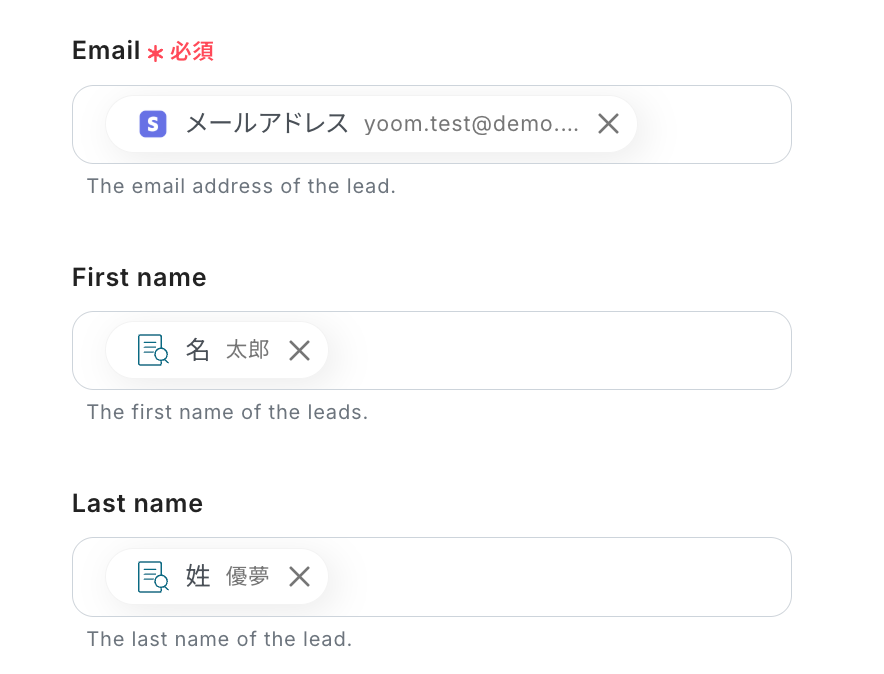
Task: Remove the 名 太郎 chip
Action: click(299, 350)
